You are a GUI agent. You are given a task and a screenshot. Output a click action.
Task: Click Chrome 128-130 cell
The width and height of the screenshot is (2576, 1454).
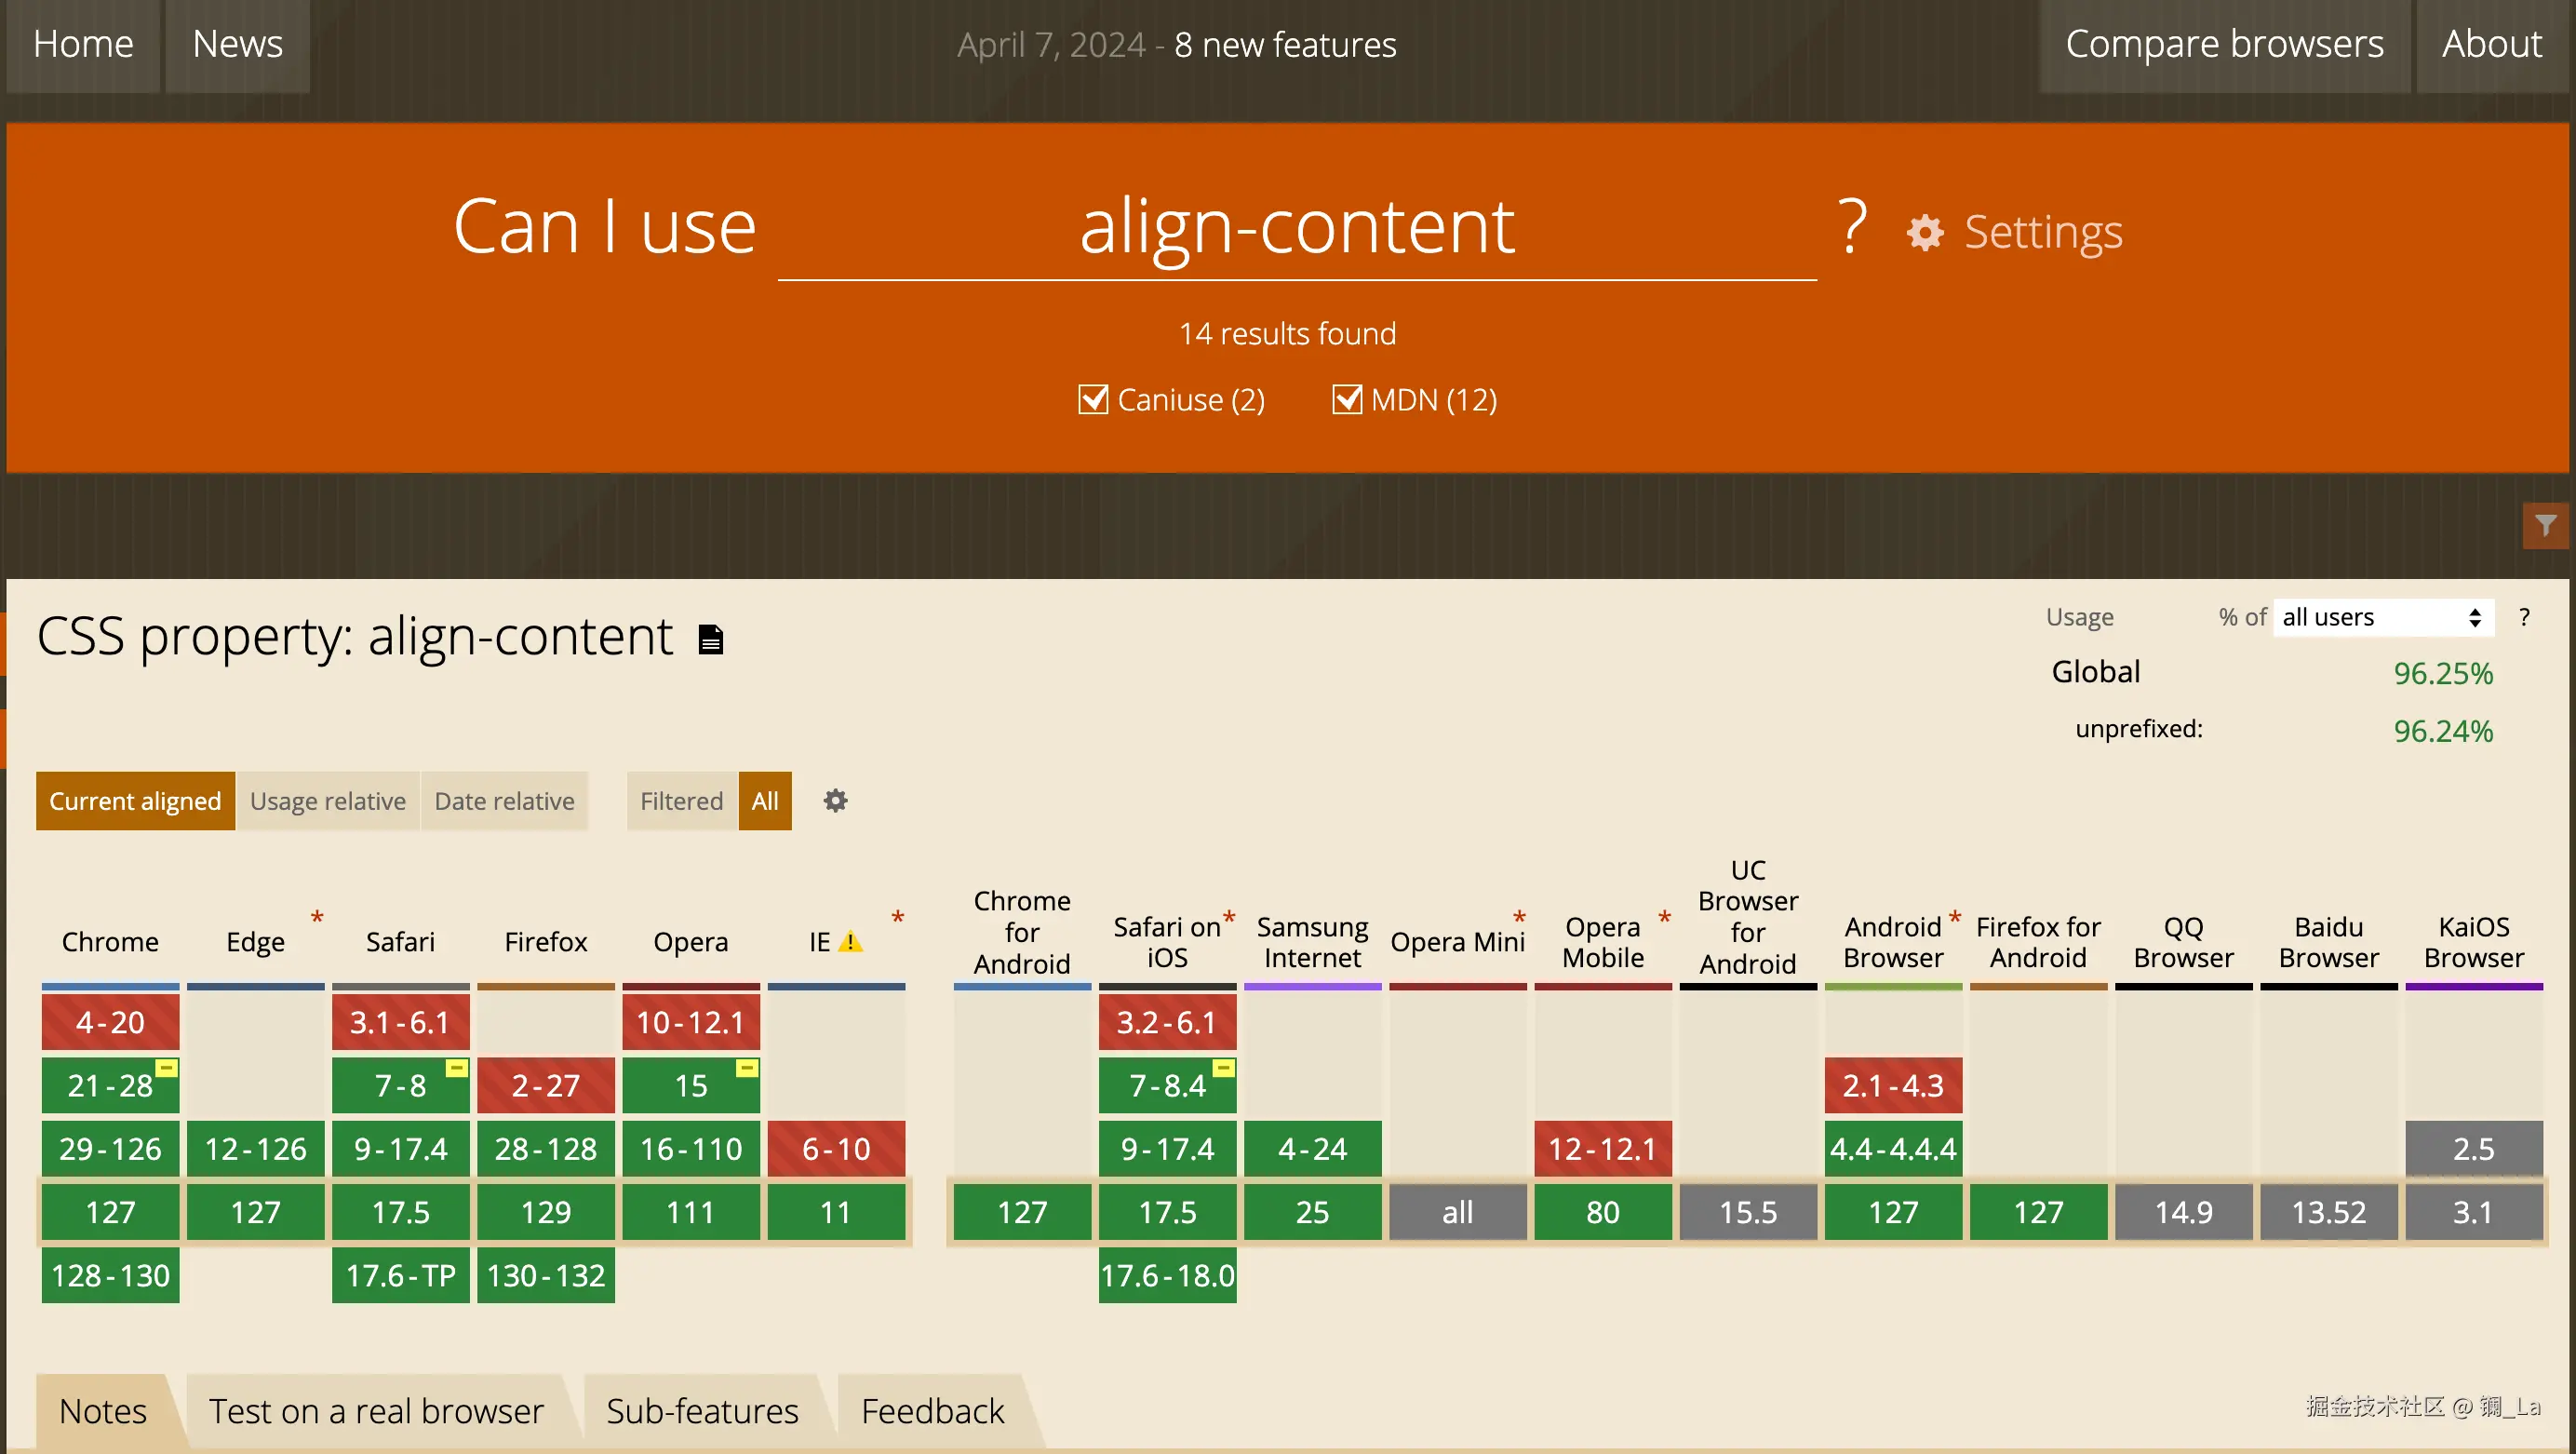[110, 1275]
